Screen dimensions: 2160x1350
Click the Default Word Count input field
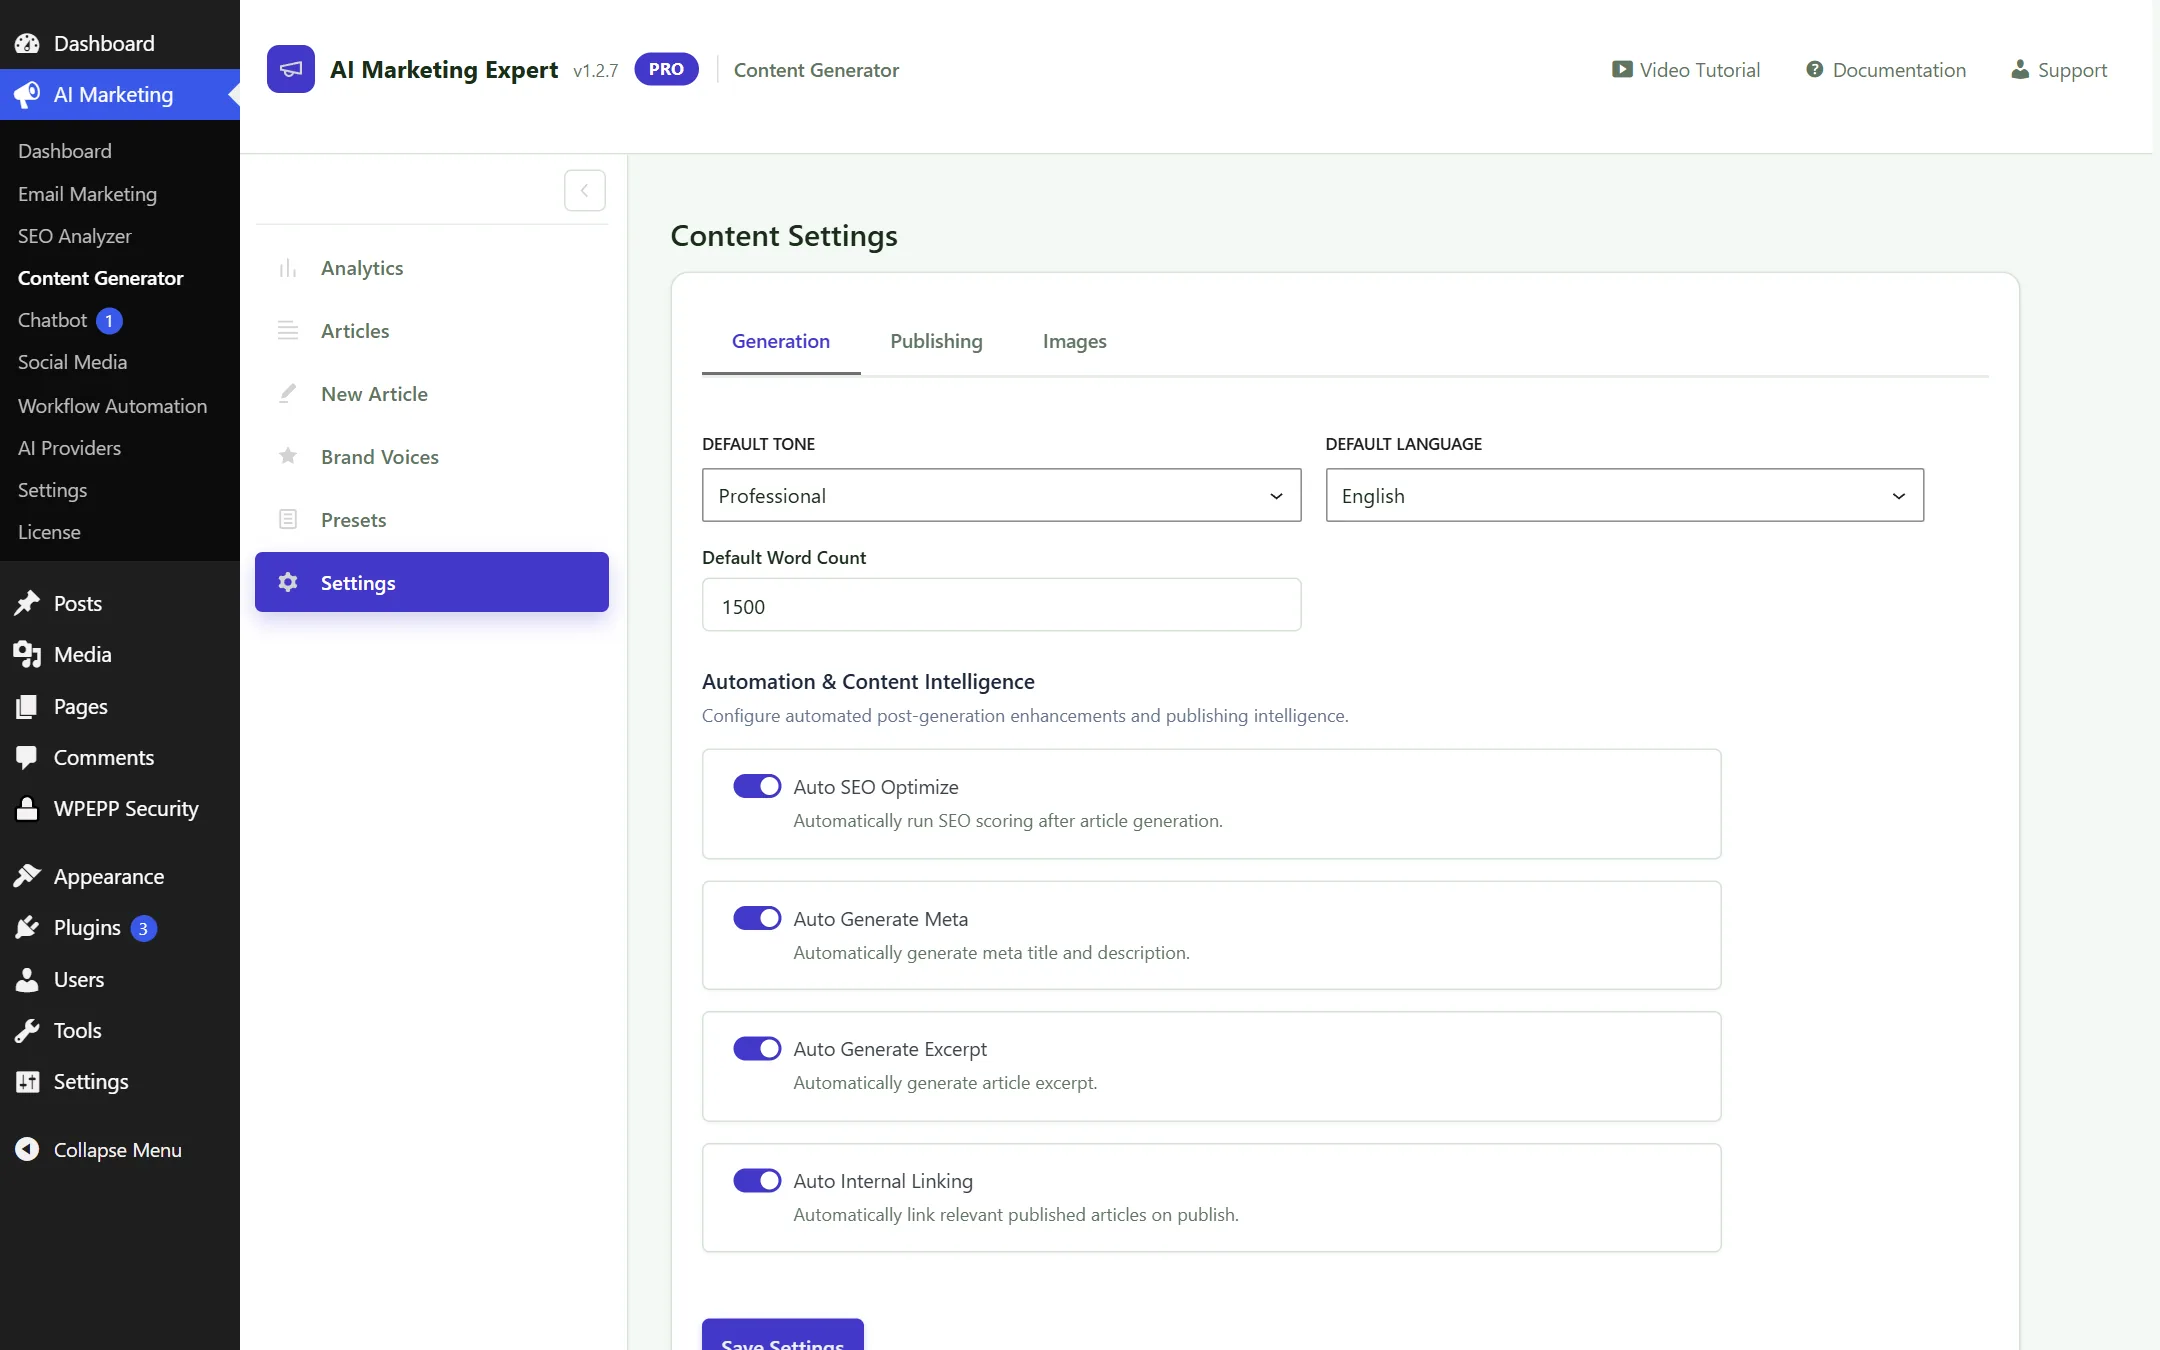click(1001, 605)
